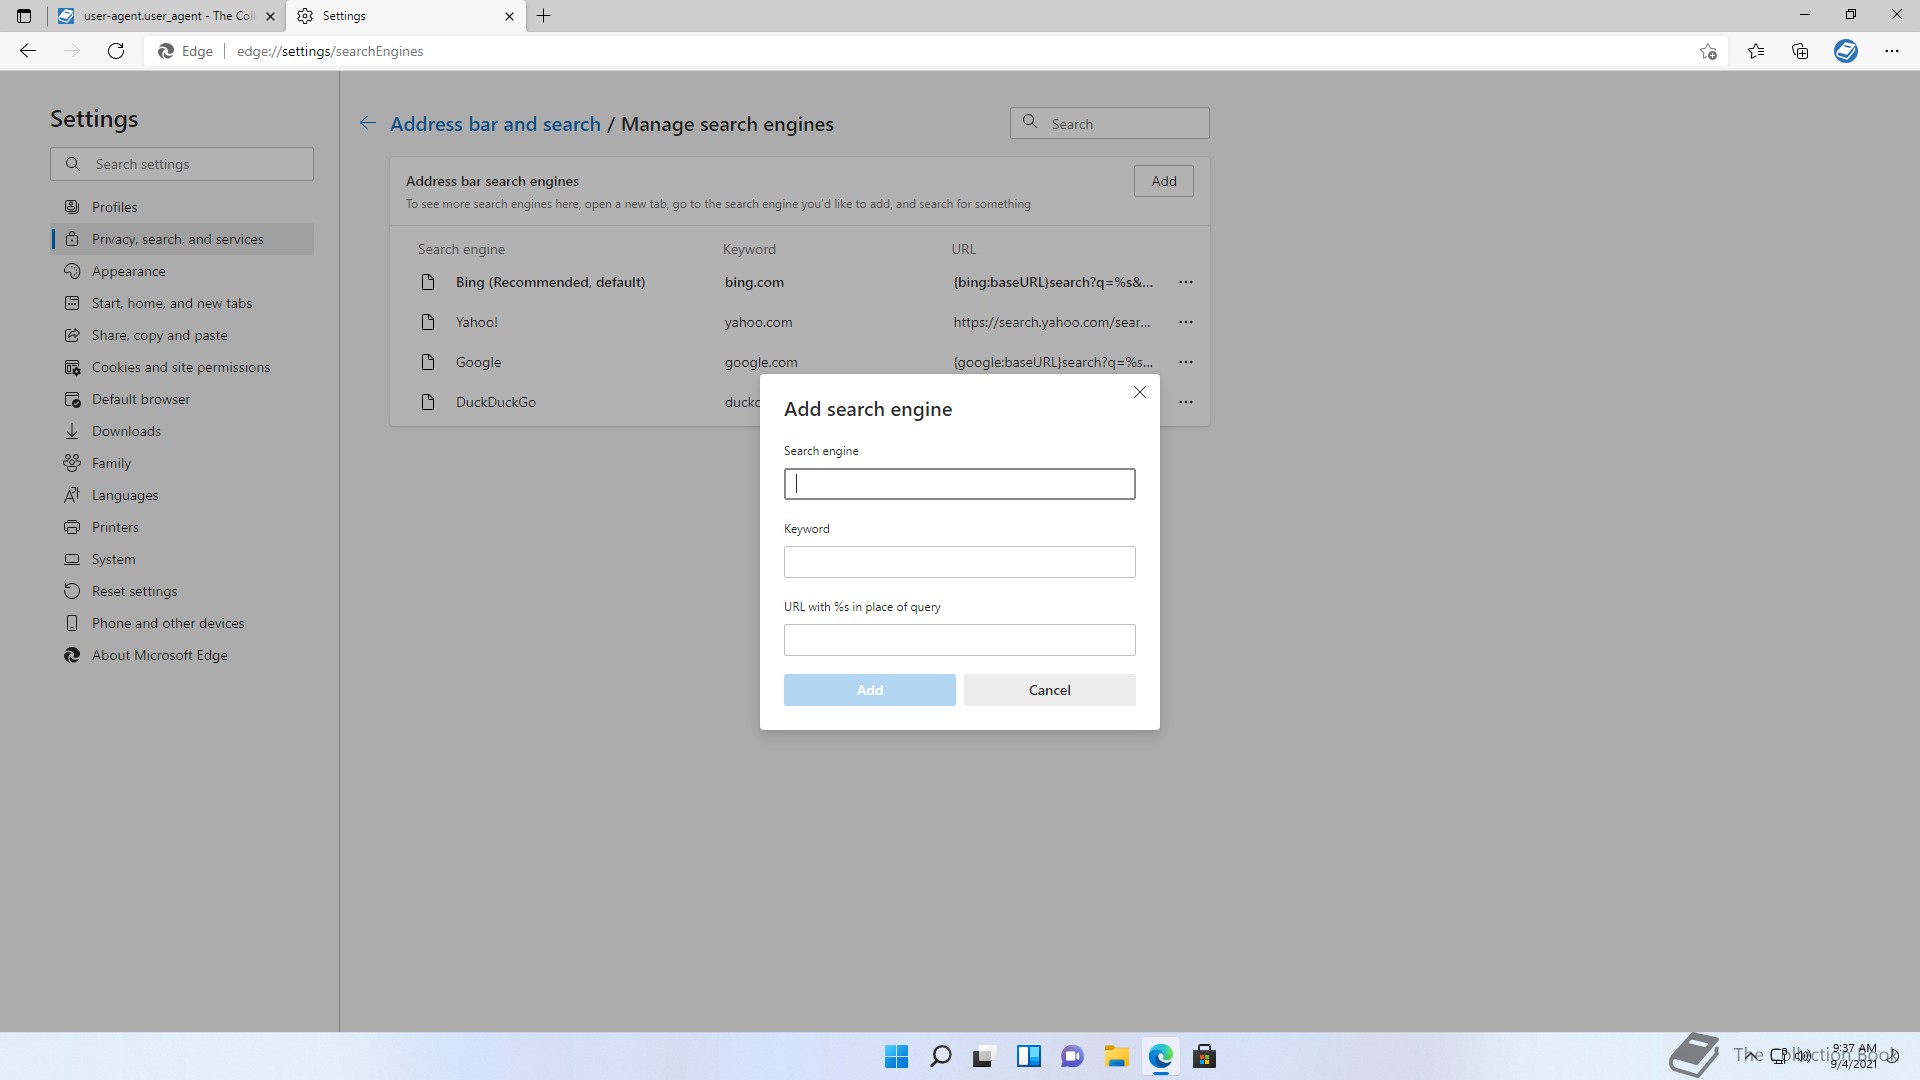This screenshot has height=1080, width=1920.
Task: Open Start, home, and new tabs
Action: point(182,303)
